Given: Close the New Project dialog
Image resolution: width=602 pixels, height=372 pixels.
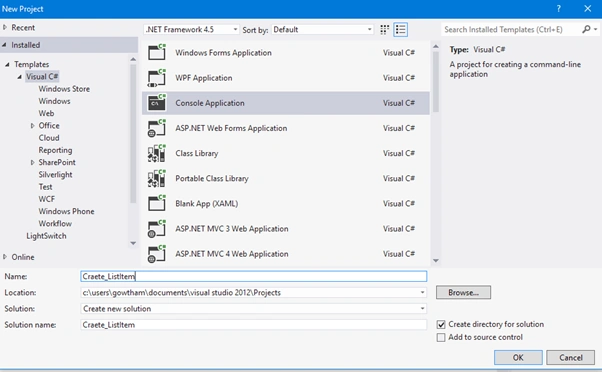Looking at the screenshot, I should [x=587, y=8].
